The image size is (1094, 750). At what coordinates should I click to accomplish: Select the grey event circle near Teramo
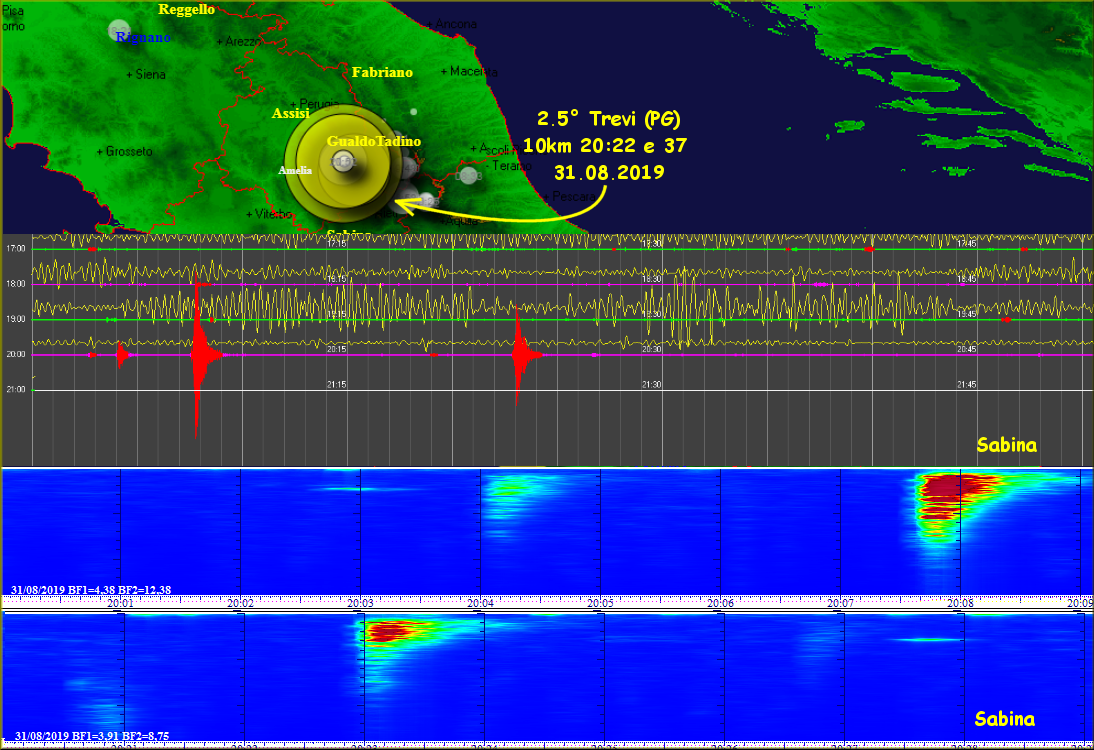coord(468,176)
